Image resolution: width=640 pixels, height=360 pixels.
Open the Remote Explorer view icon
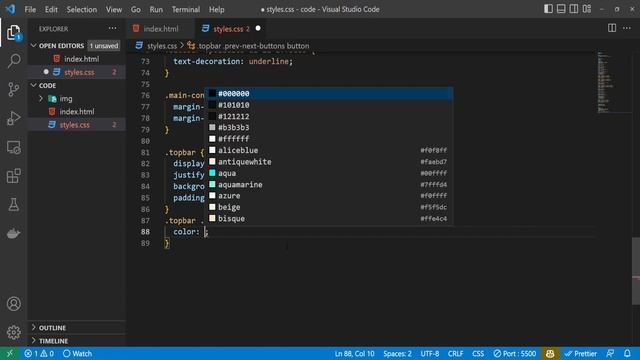(x=13, y=147)
